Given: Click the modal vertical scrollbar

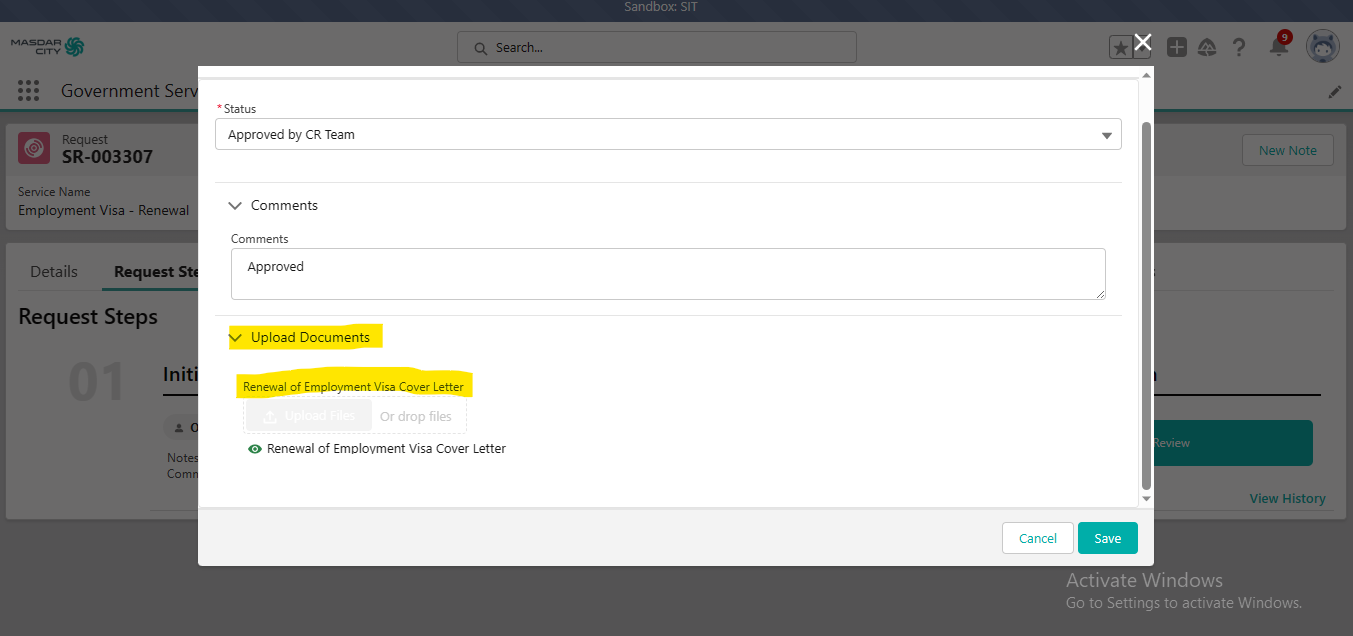Looking at the screenshot, I should [x=1147, y=305].
